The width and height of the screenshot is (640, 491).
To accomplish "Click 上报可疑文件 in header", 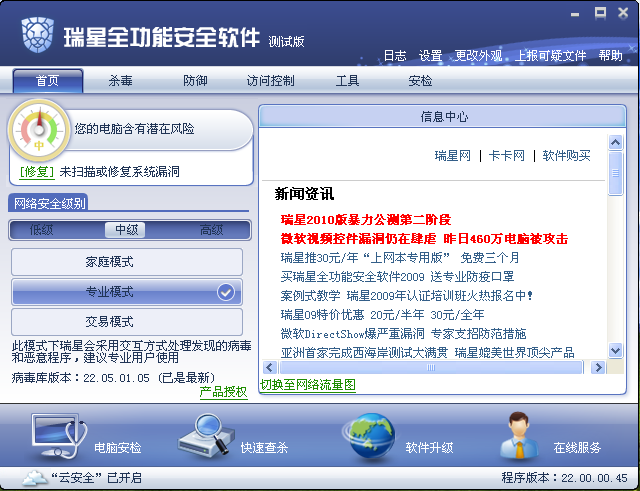I will click(550, 55).
